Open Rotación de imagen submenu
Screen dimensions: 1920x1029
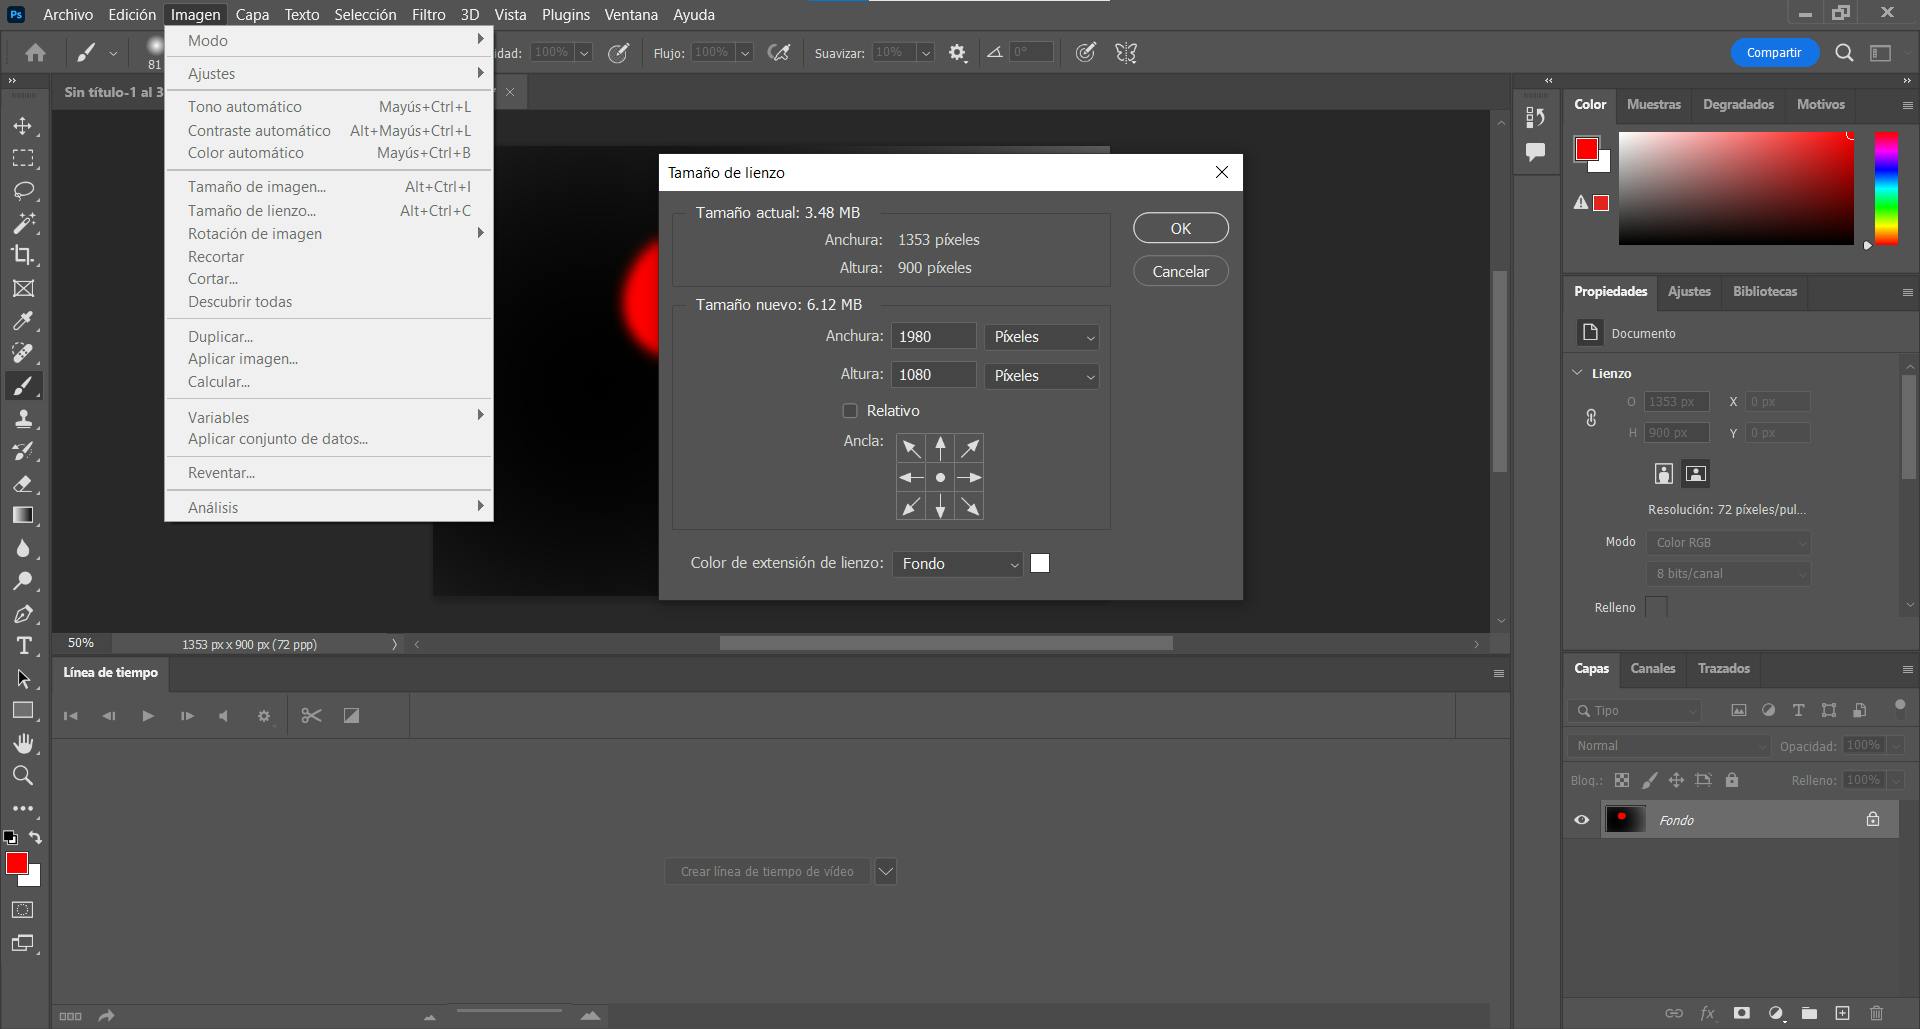(329, 234)
